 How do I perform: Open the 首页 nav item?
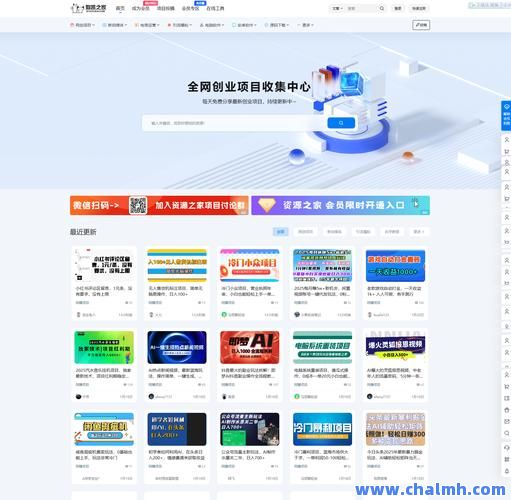(120, 8)
